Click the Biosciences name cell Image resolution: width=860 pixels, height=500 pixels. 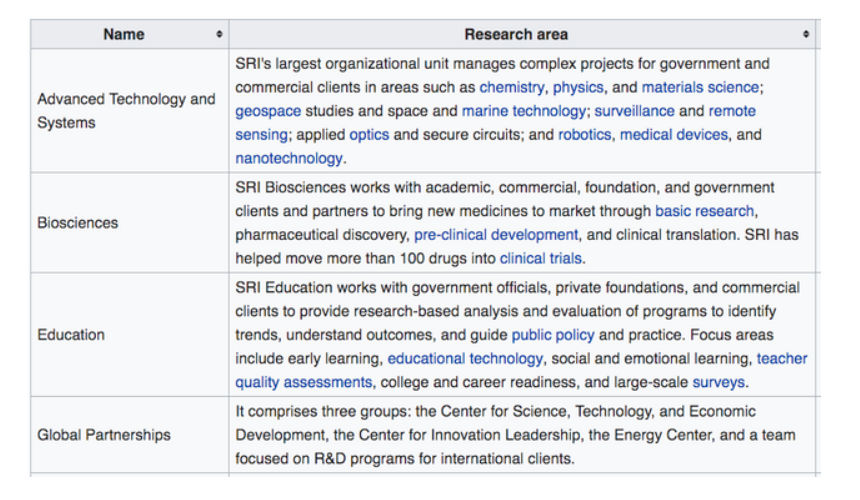click(130, 223)
